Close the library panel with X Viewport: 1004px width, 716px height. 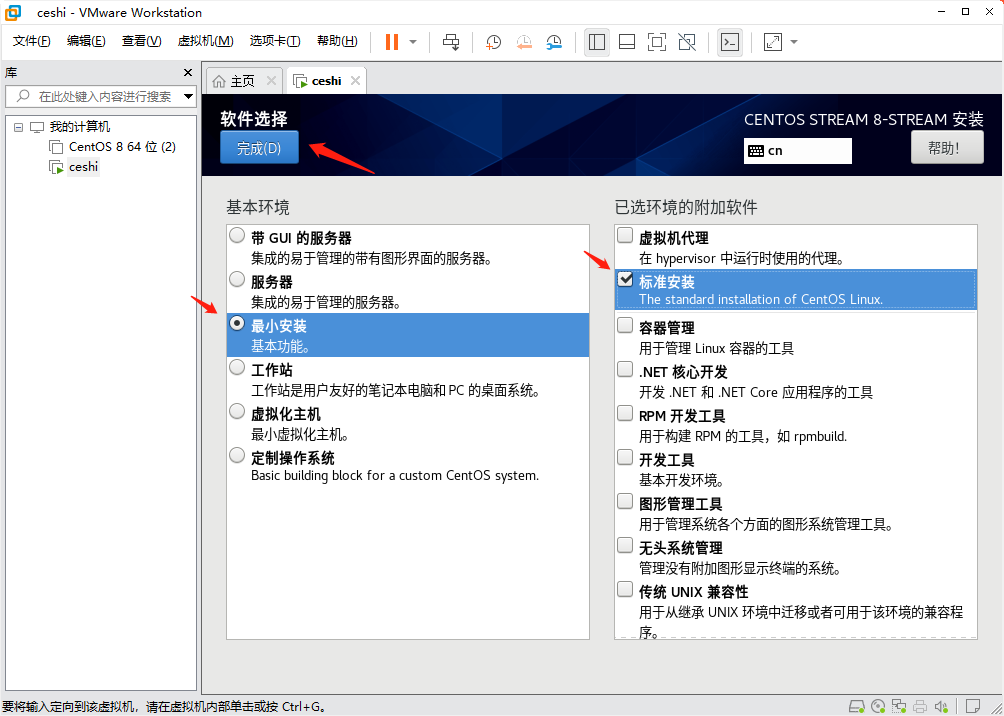(x=188, y=72)
